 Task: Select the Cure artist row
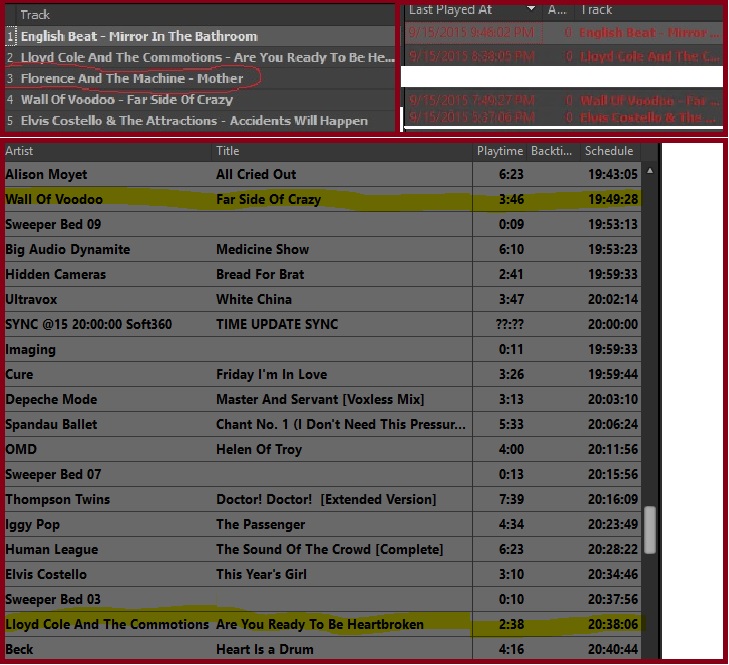pos(323,374)
